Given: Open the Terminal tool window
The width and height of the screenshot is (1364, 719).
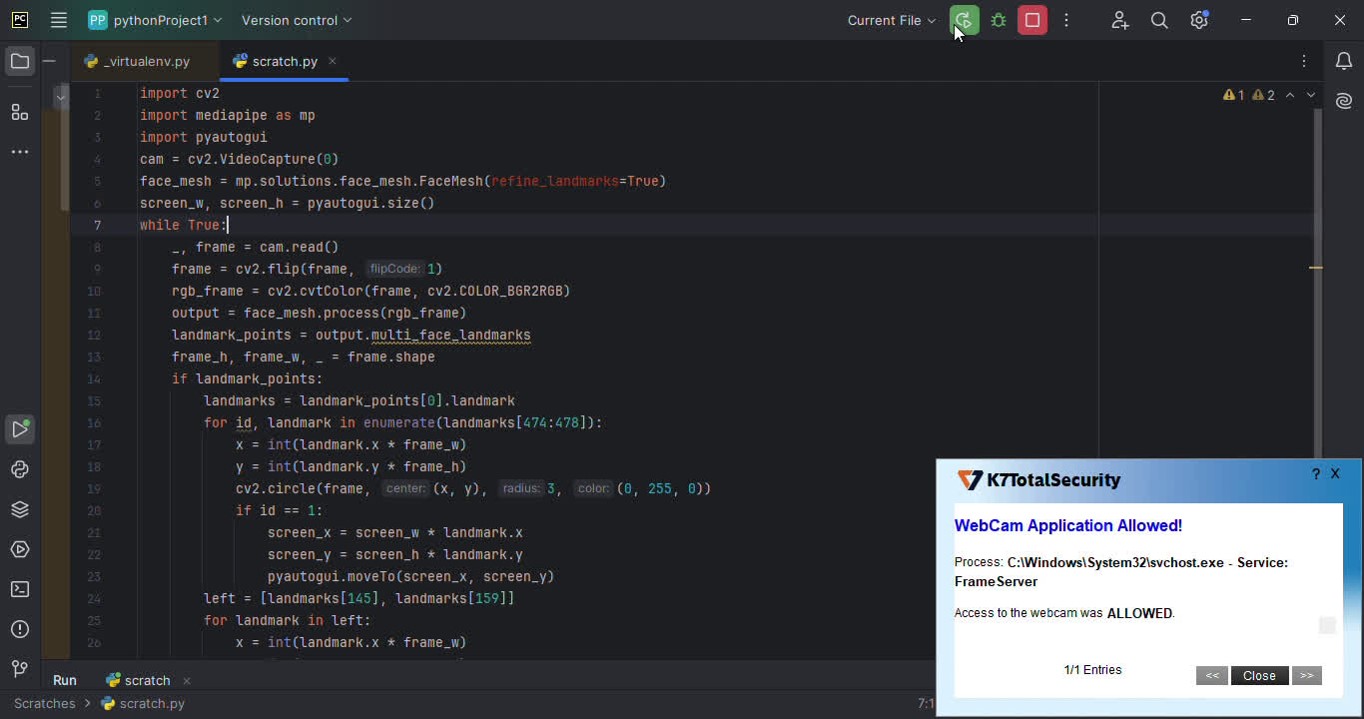Looking at the screenshot, I should (x=20, y=590).
